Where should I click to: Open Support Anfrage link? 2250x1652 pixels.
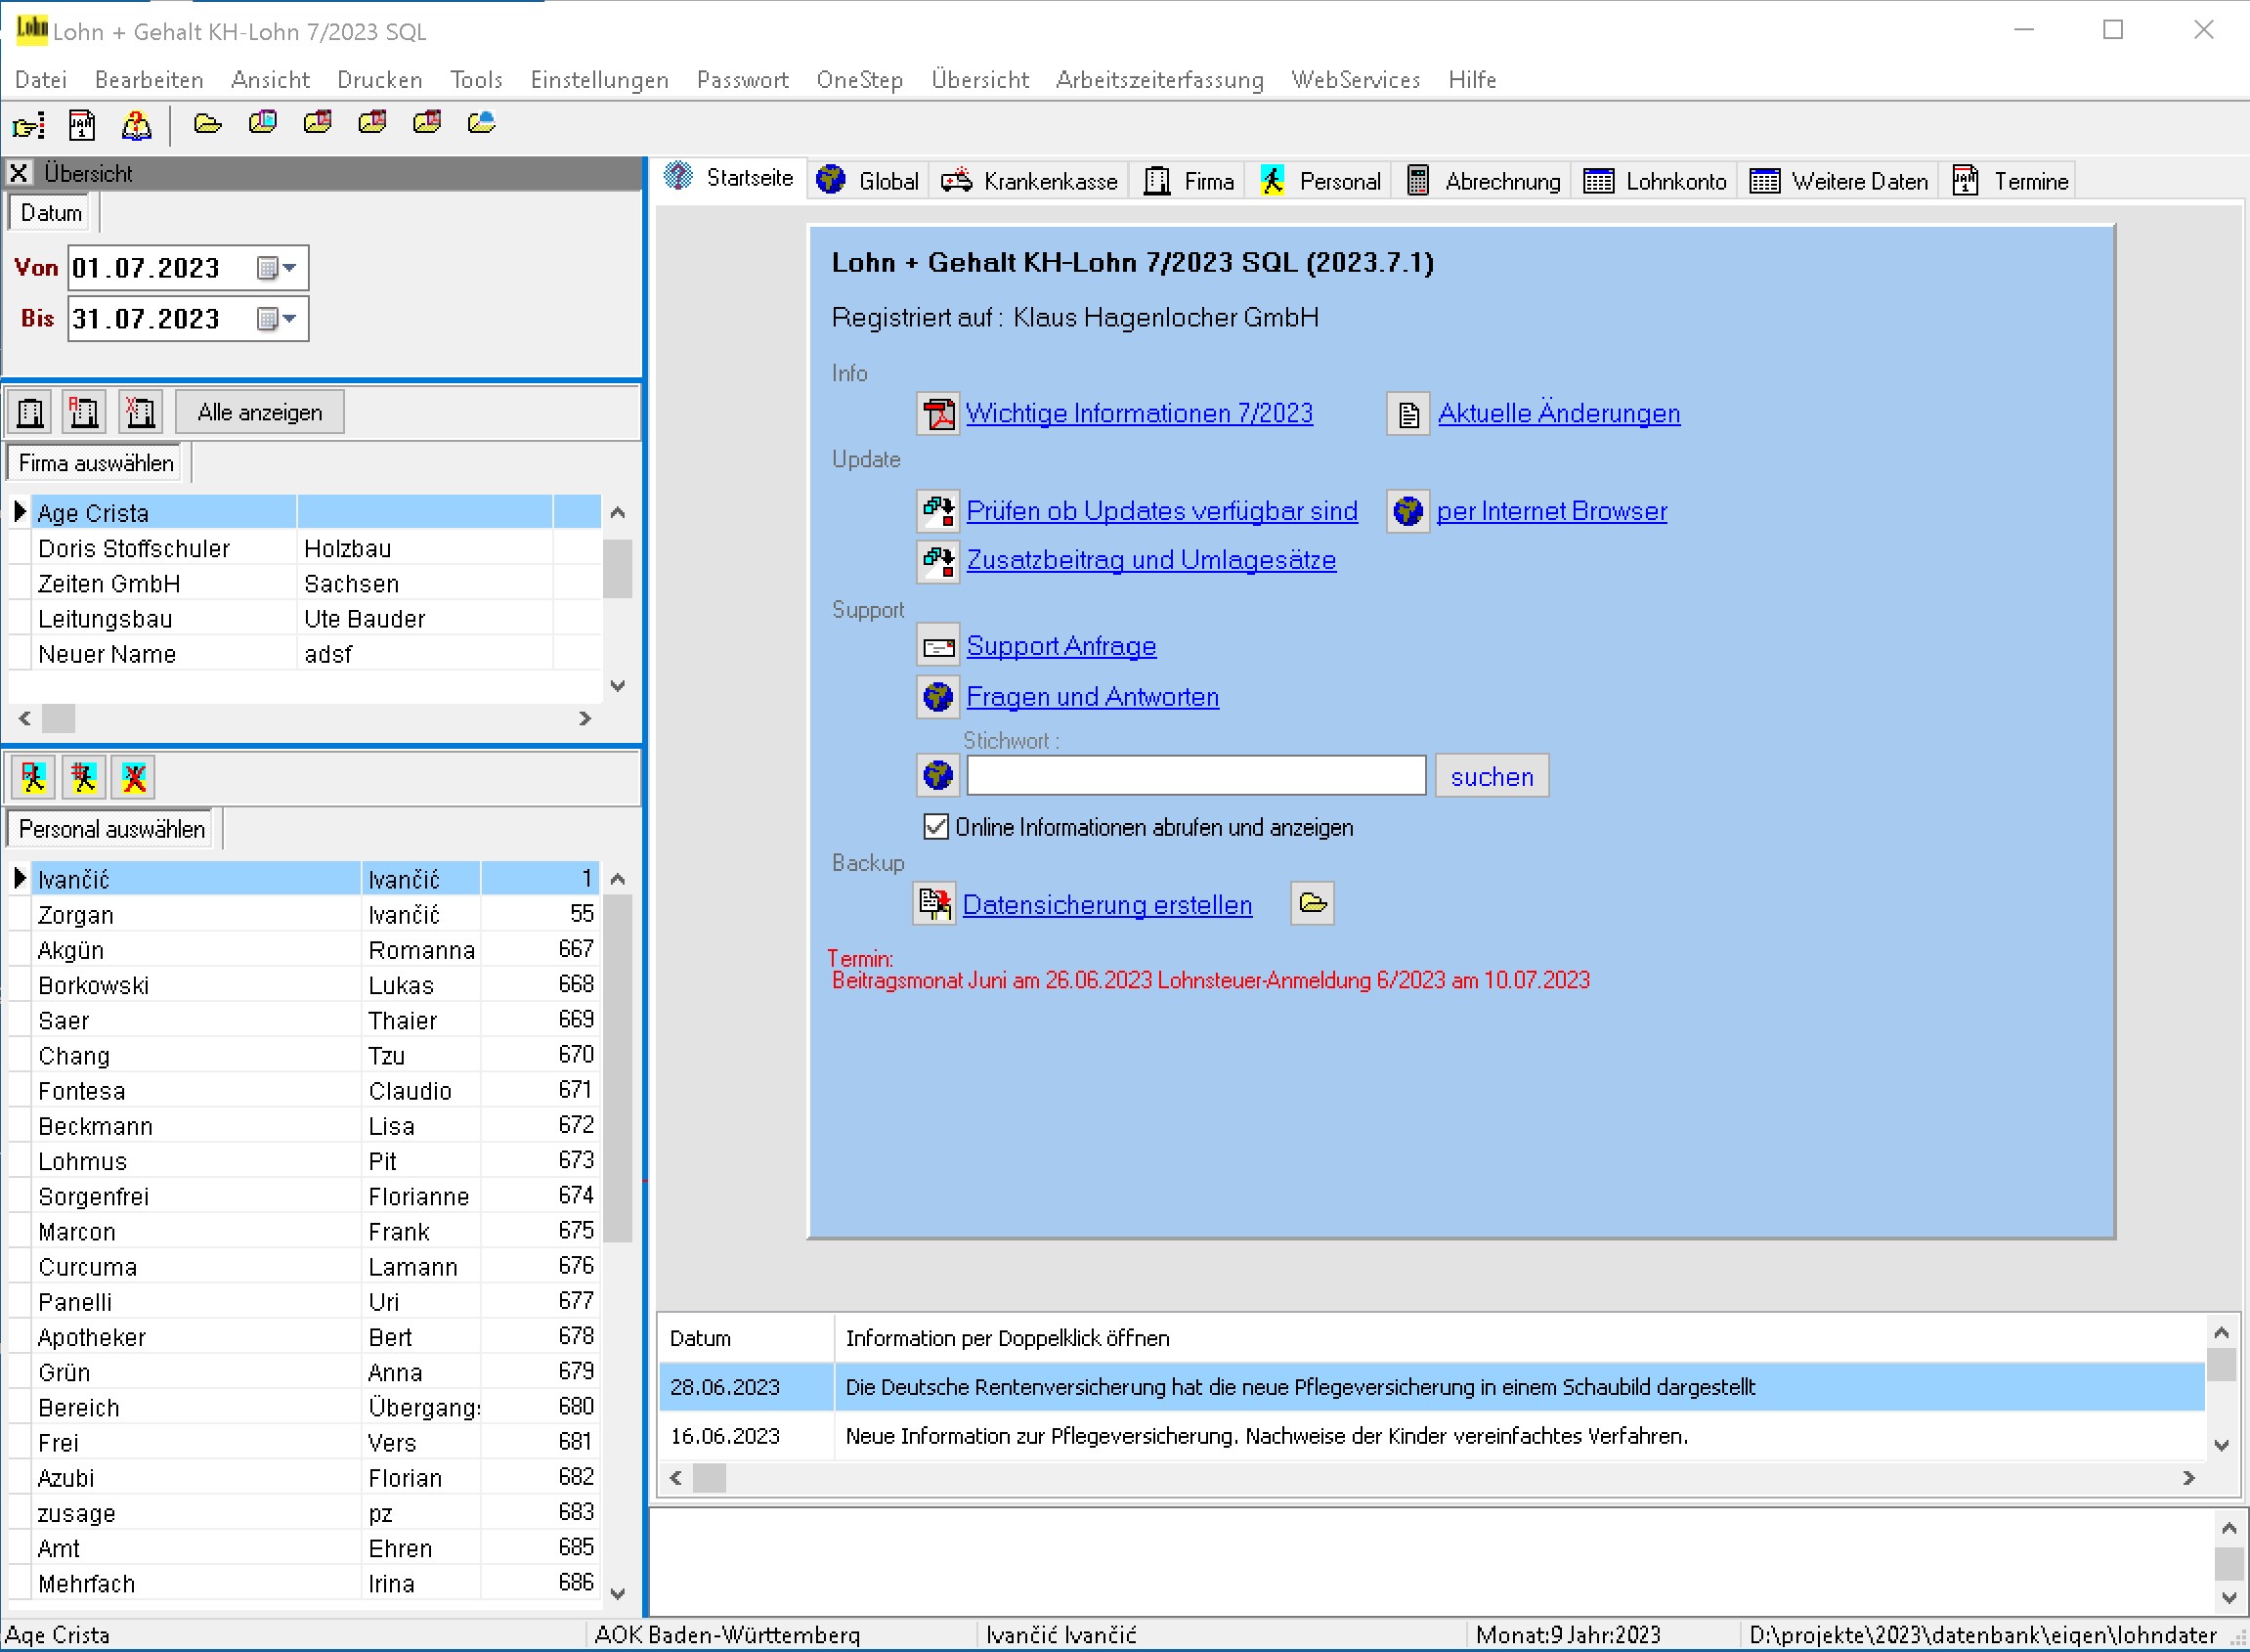[1061, 646]
